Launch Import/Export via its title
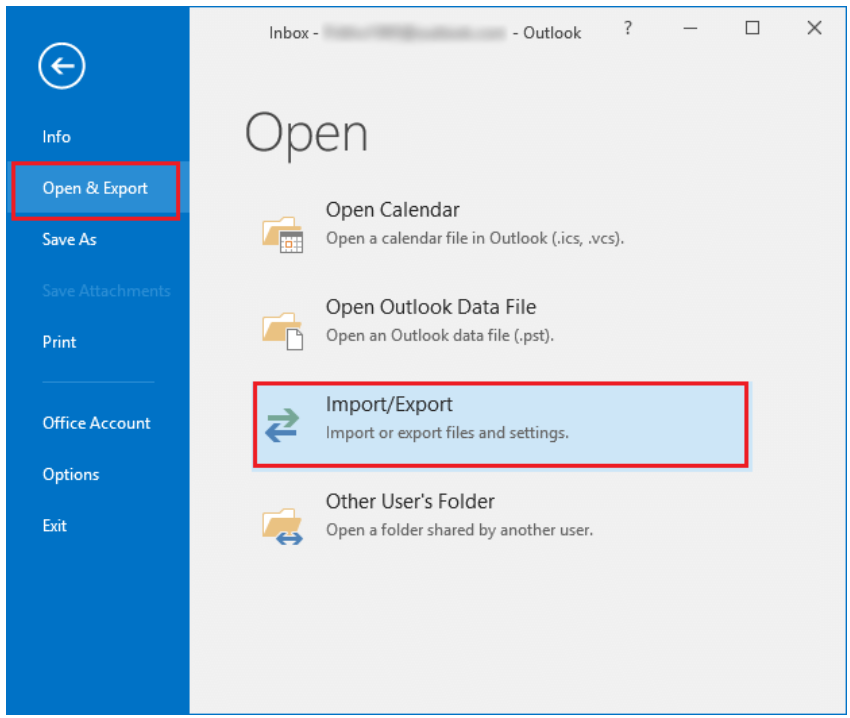This screenshot has width=850, height=718. [389, 405]
